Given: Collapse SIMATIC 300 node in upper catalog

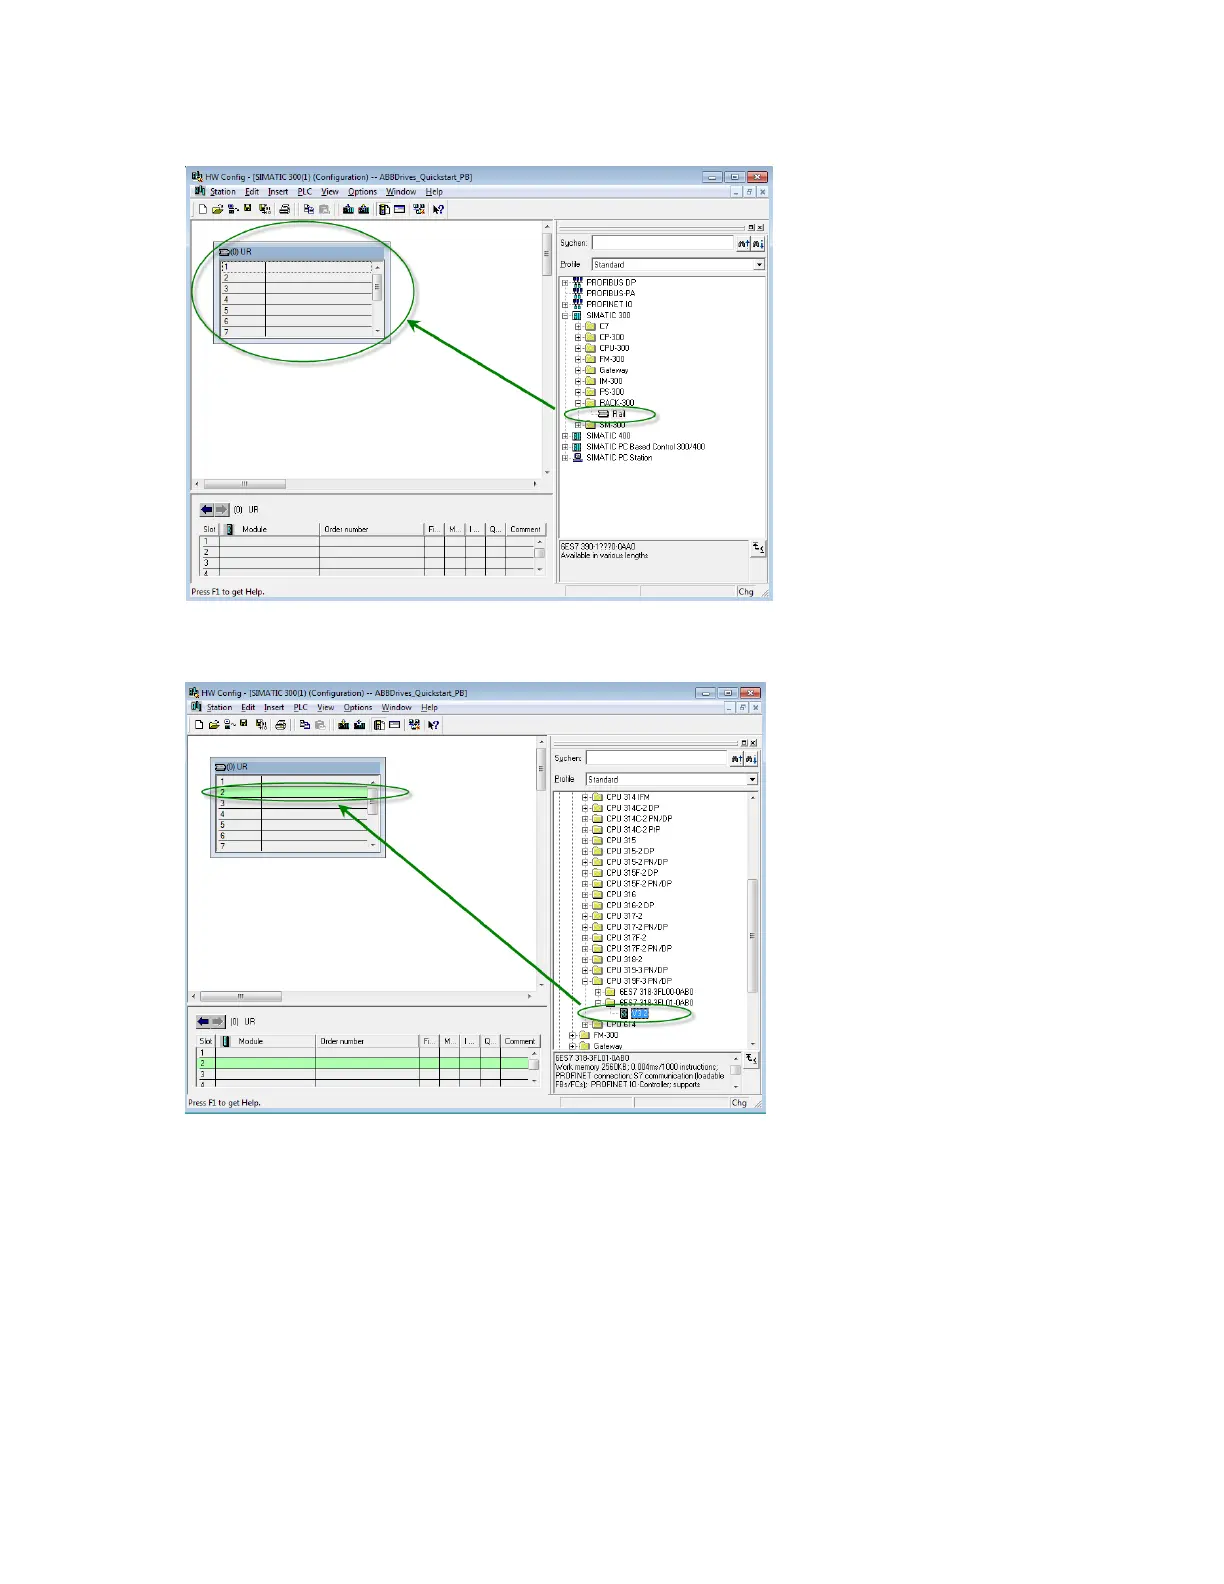Looking at the screenshot, I should coord(565,316).
